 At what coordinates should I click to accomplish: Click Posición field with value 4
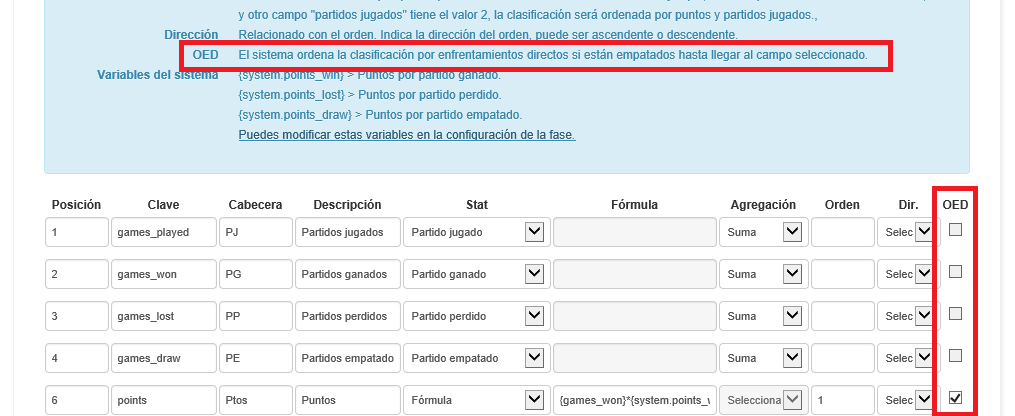click(x=76, y=358)
